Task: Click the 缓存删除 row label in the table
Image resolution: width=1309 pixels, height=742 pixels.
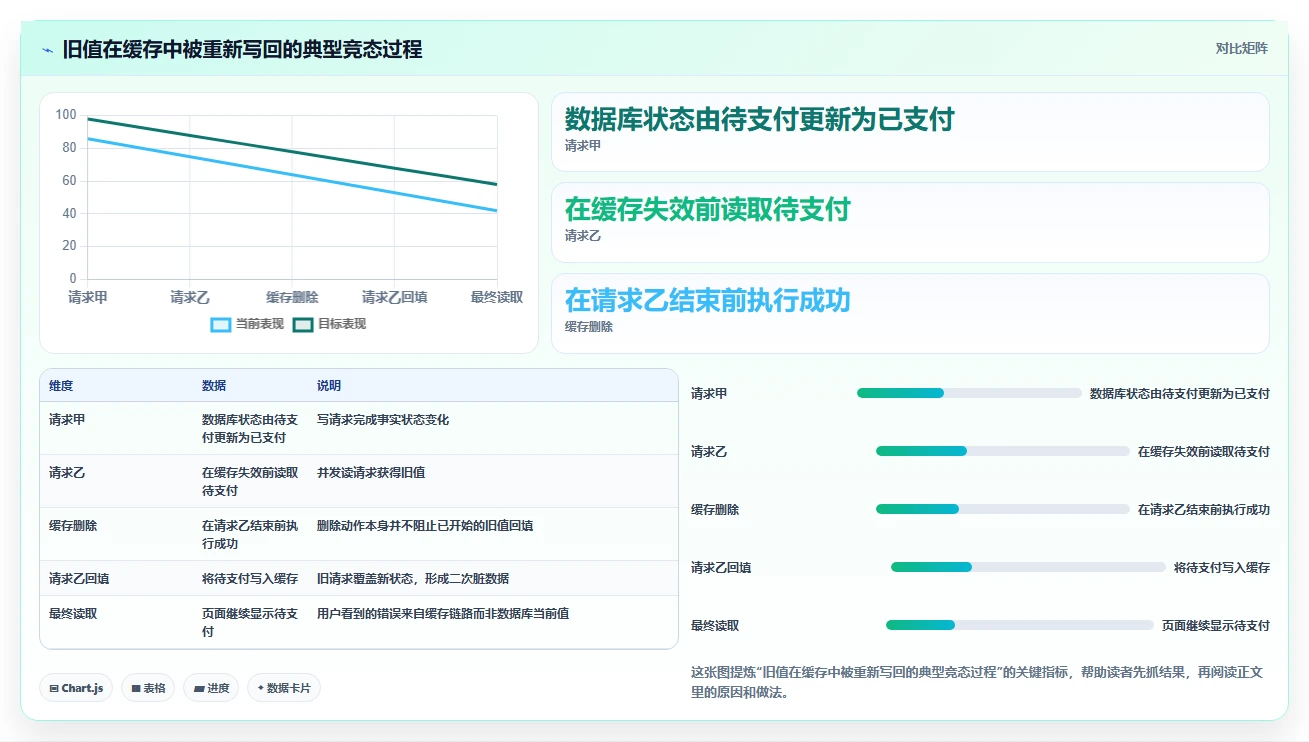Action: [x=73, y=525]
